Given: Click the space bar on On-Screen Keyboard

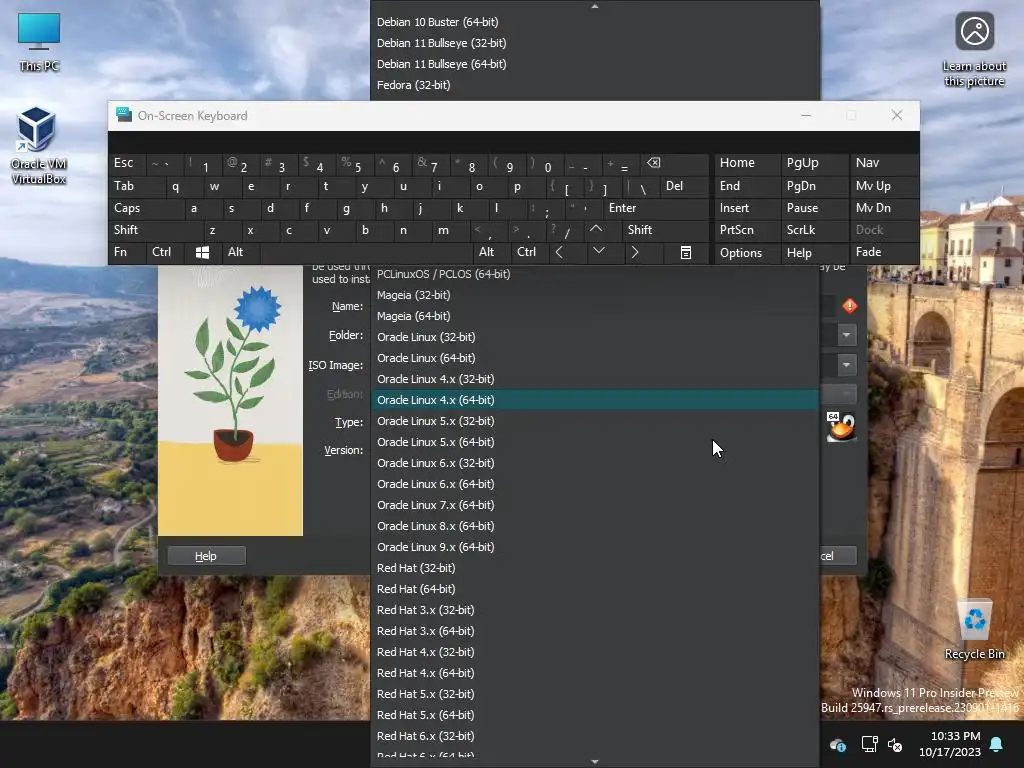Looking at the screenshot, I should [366, 253].
